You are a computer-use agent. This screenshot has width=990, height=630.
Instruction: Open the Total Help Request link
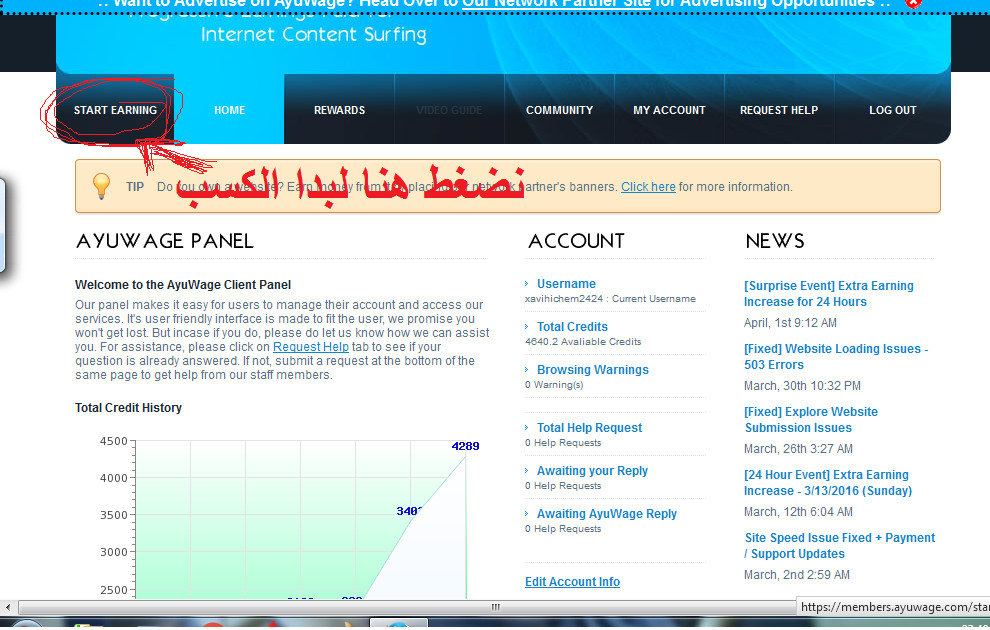pyautogui.click(x=589, y=428)
